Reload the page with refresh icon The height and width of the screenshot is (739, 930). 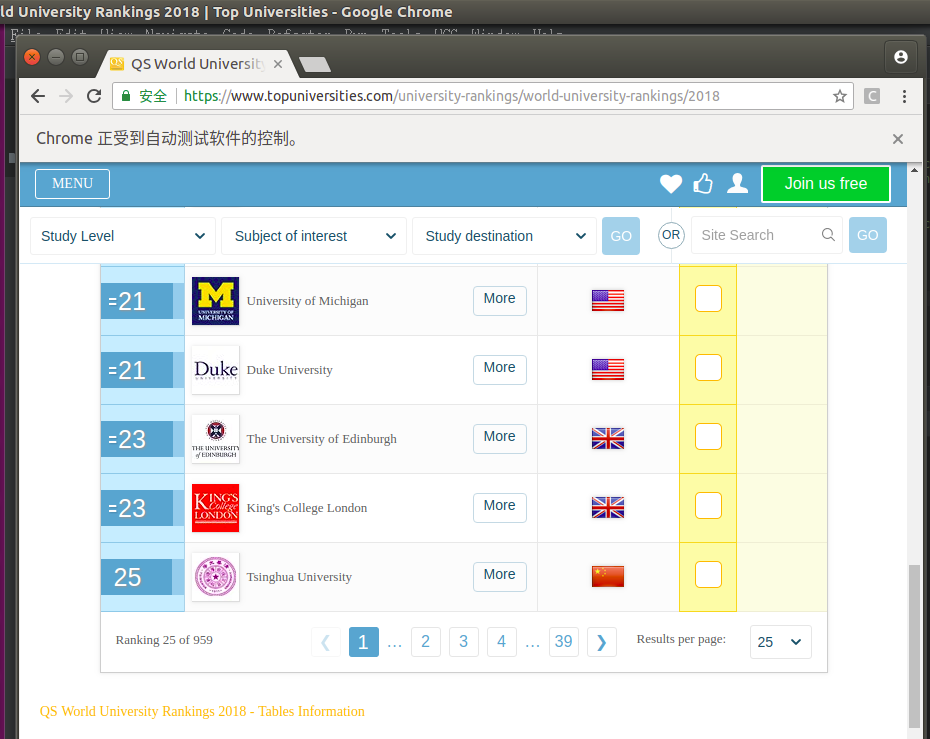[94, 96]
